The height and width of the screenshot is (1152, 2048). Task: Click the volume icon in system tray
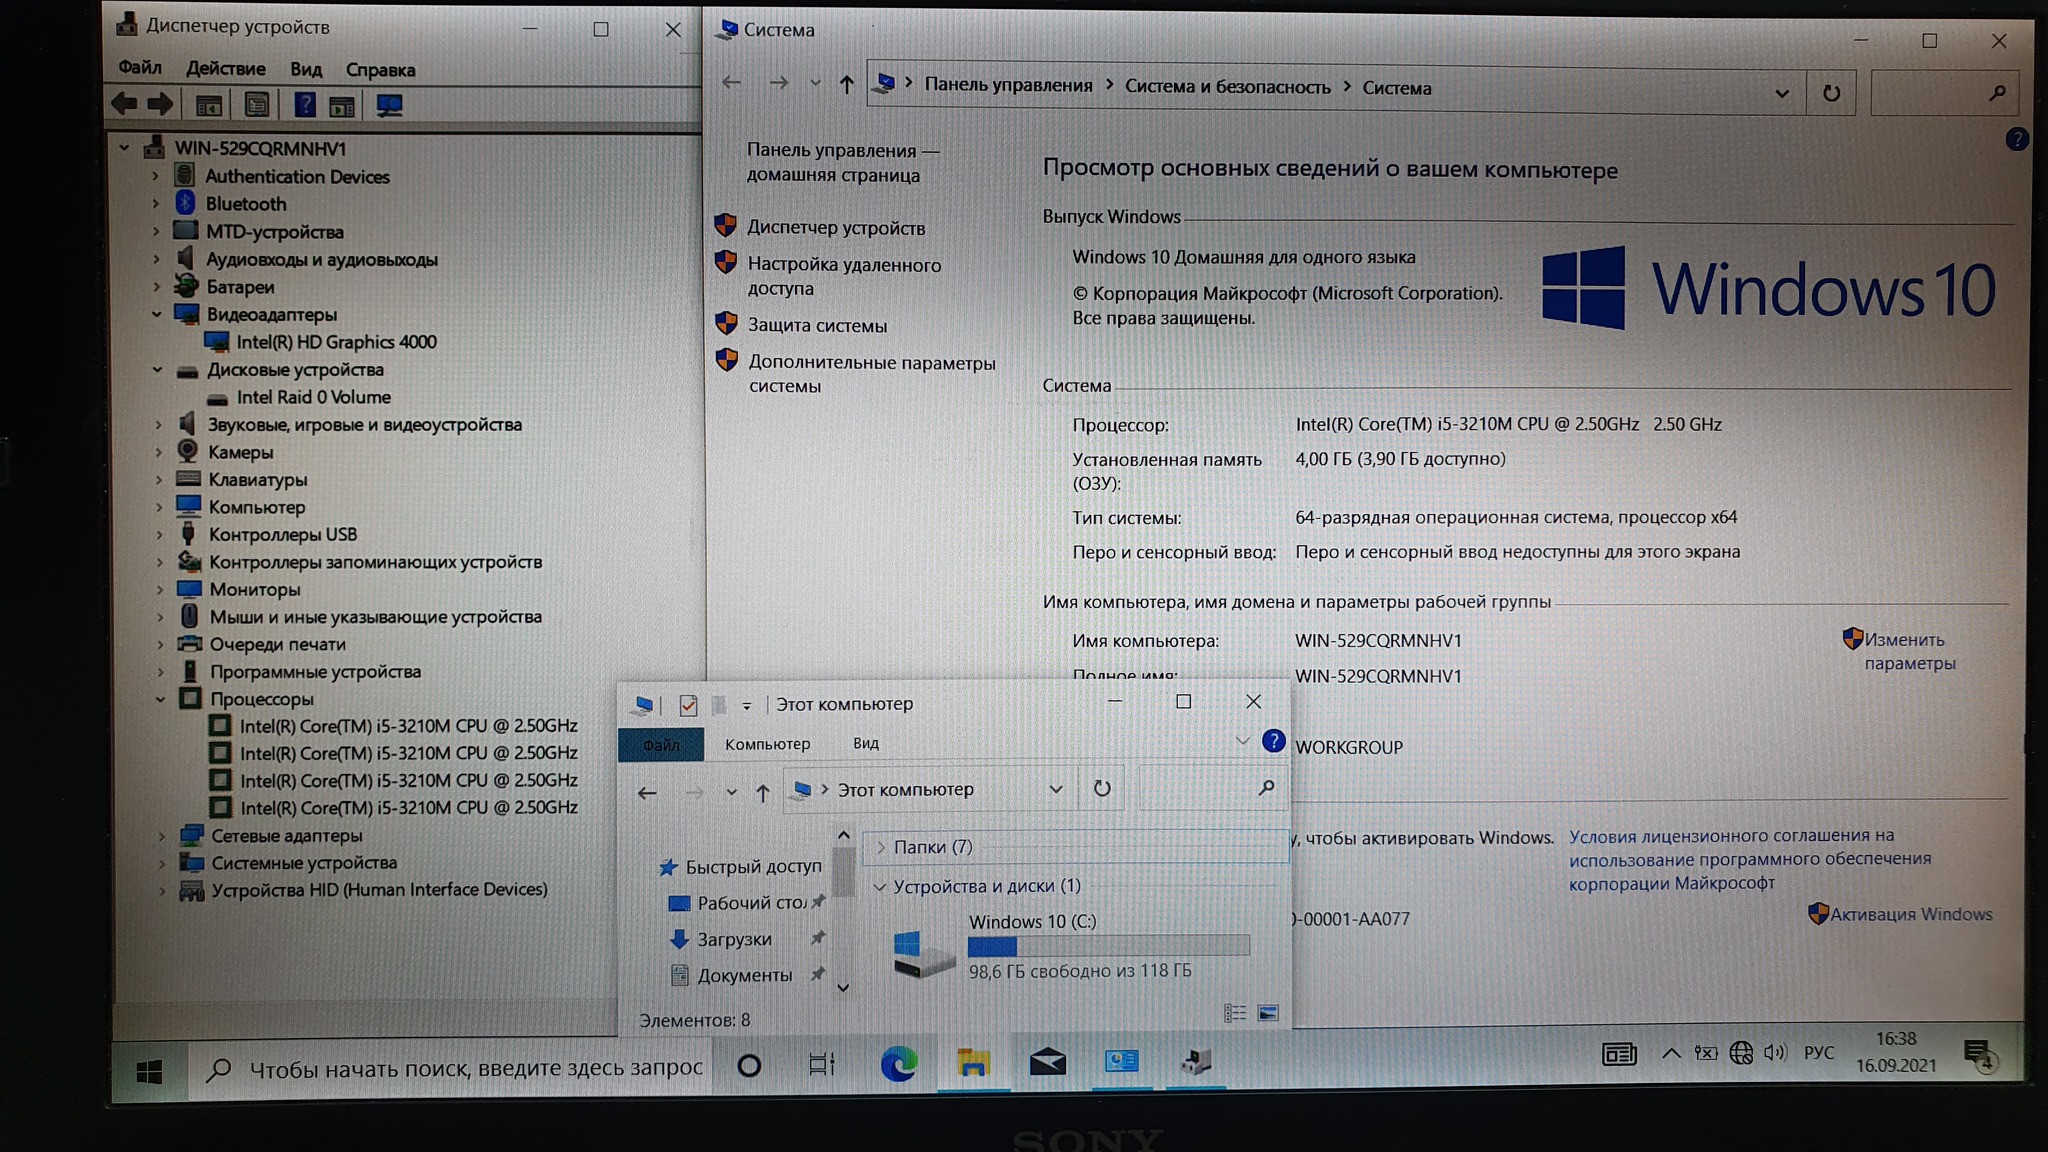1775,1053
